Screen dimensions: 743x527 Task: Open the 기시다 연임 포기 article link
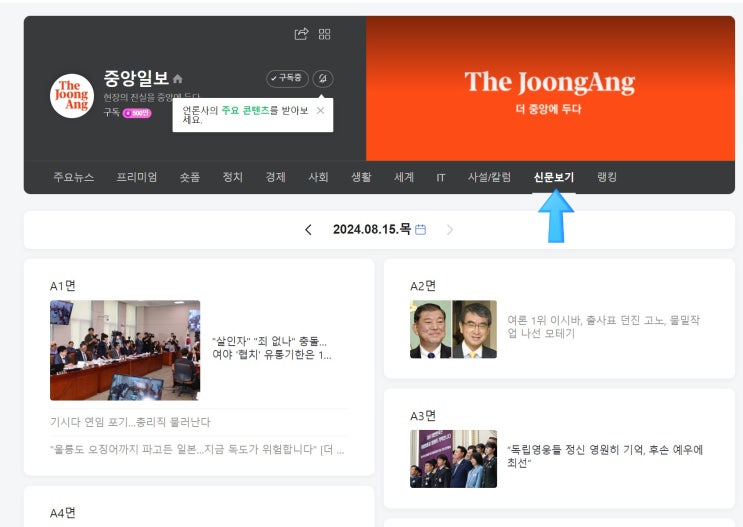click(x=130, y=422)
